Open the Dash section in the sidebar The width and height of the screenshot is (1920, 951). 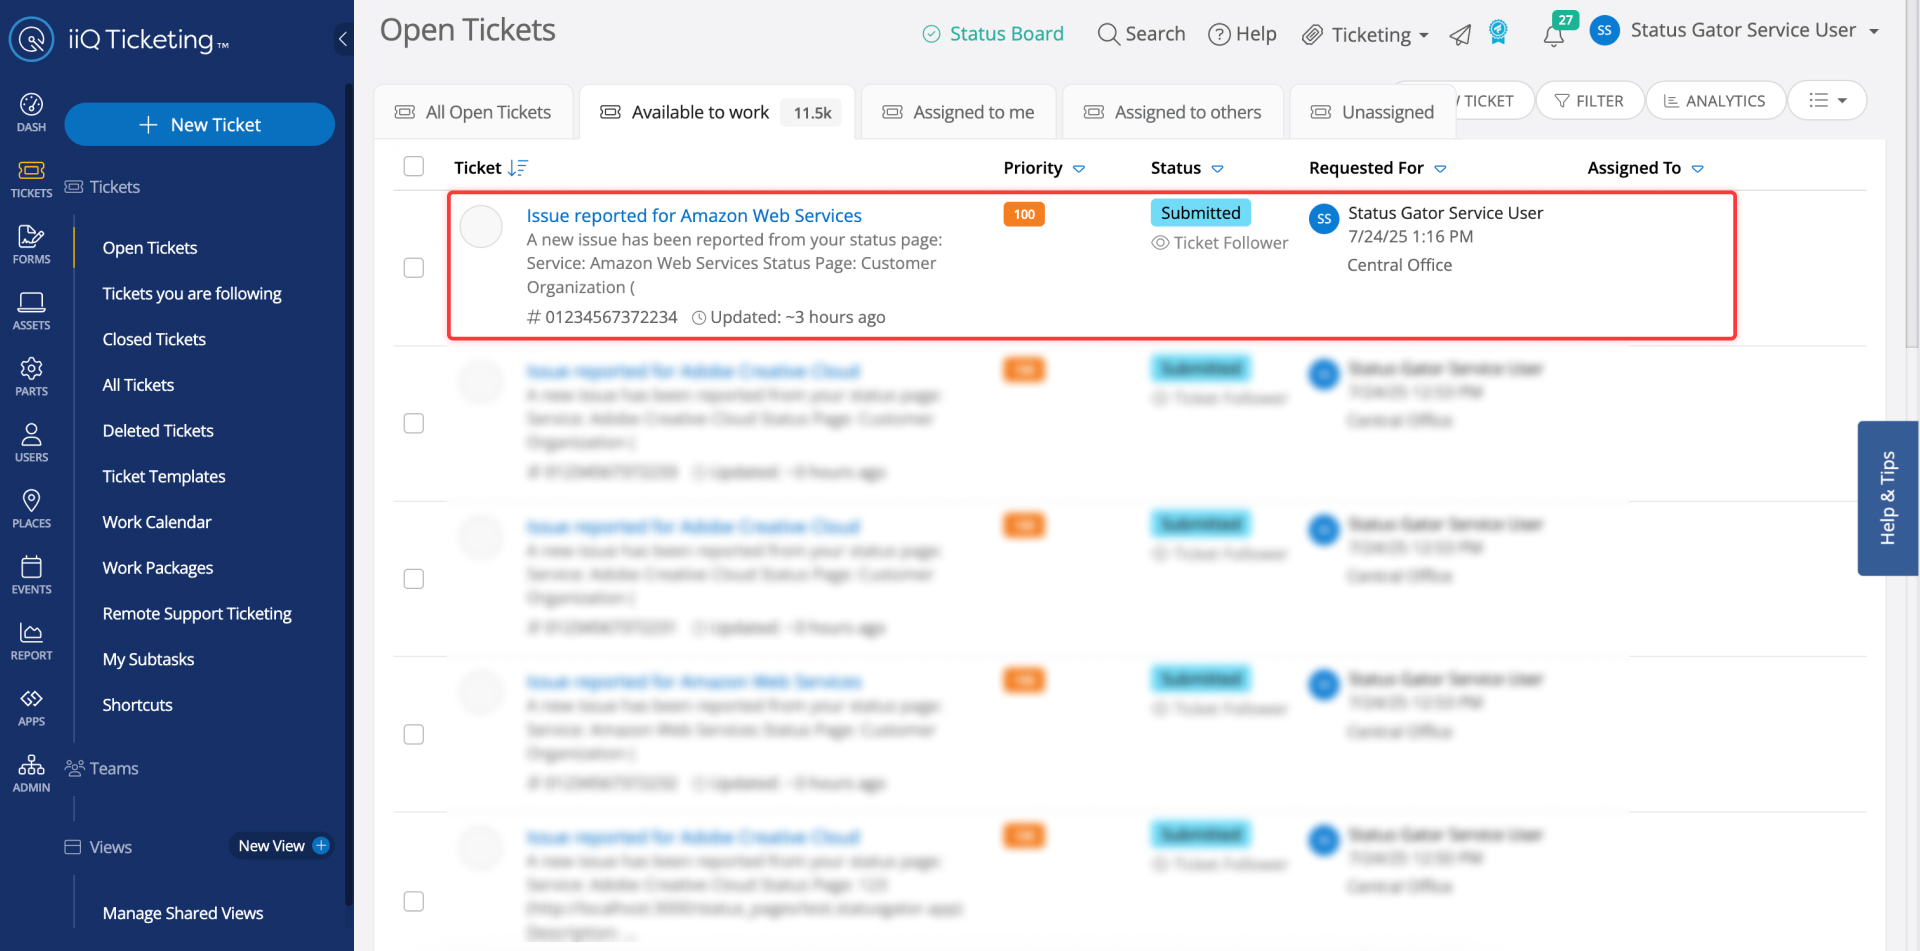pos(31,112)
